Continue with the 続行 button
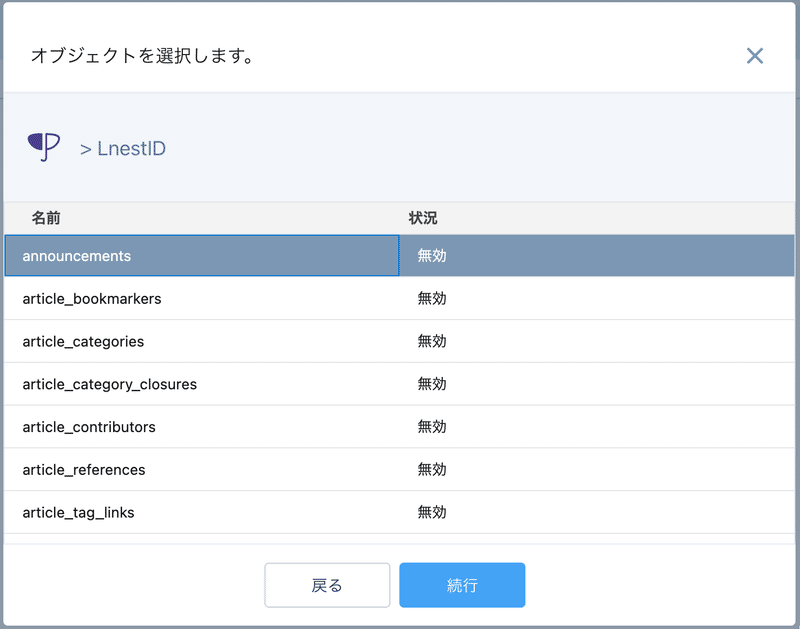 462,585
